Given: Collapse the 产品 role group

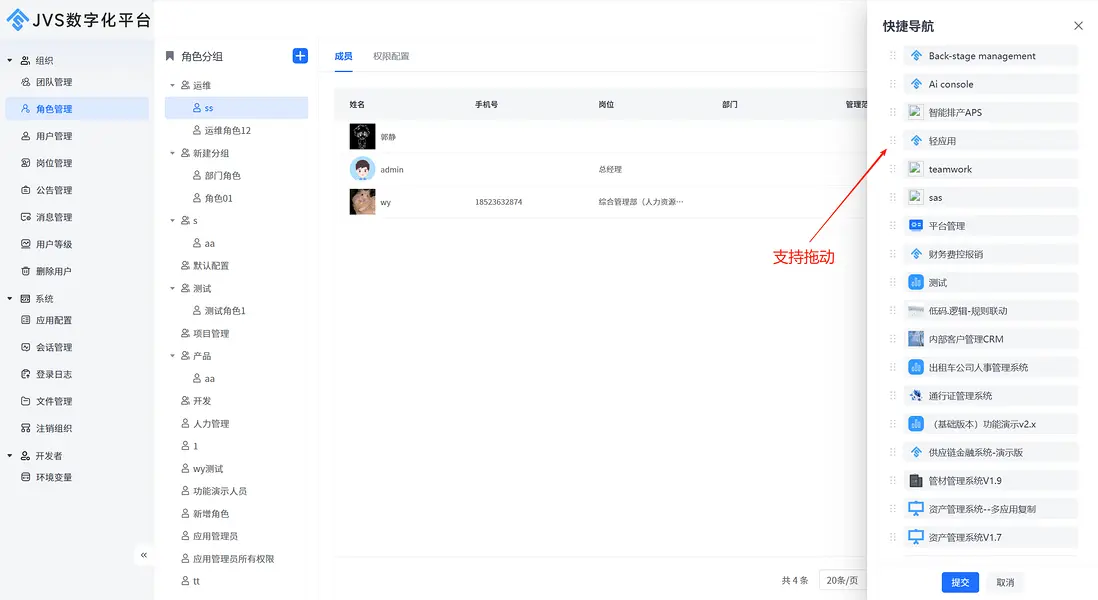Looking at the screenshot, I should point(172,356).
